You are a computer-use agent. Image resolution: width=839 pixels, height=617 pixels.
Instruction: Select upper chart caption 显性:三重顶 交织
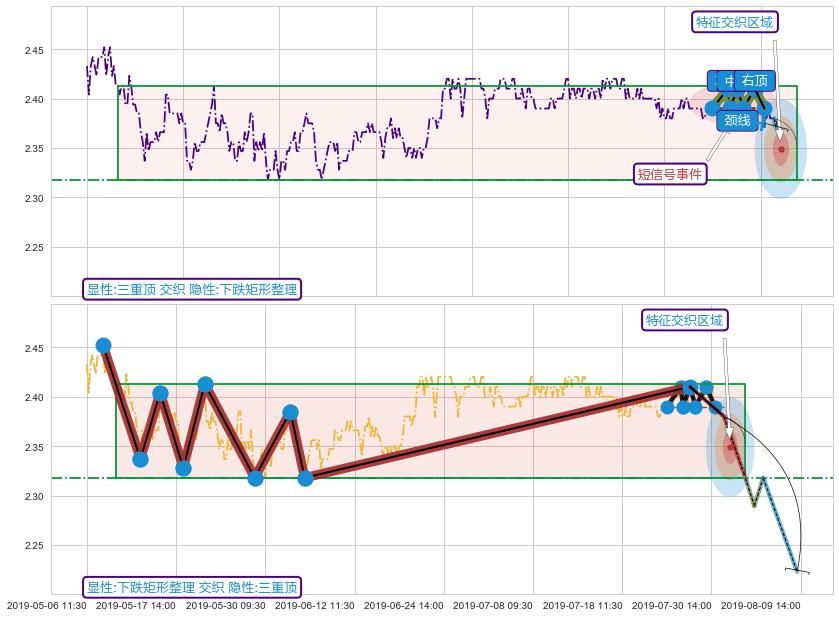[191, 289]
